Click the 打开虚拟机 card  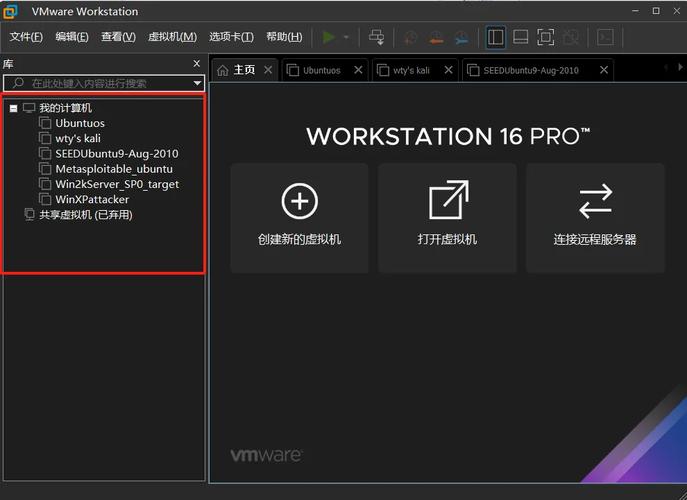447,218
